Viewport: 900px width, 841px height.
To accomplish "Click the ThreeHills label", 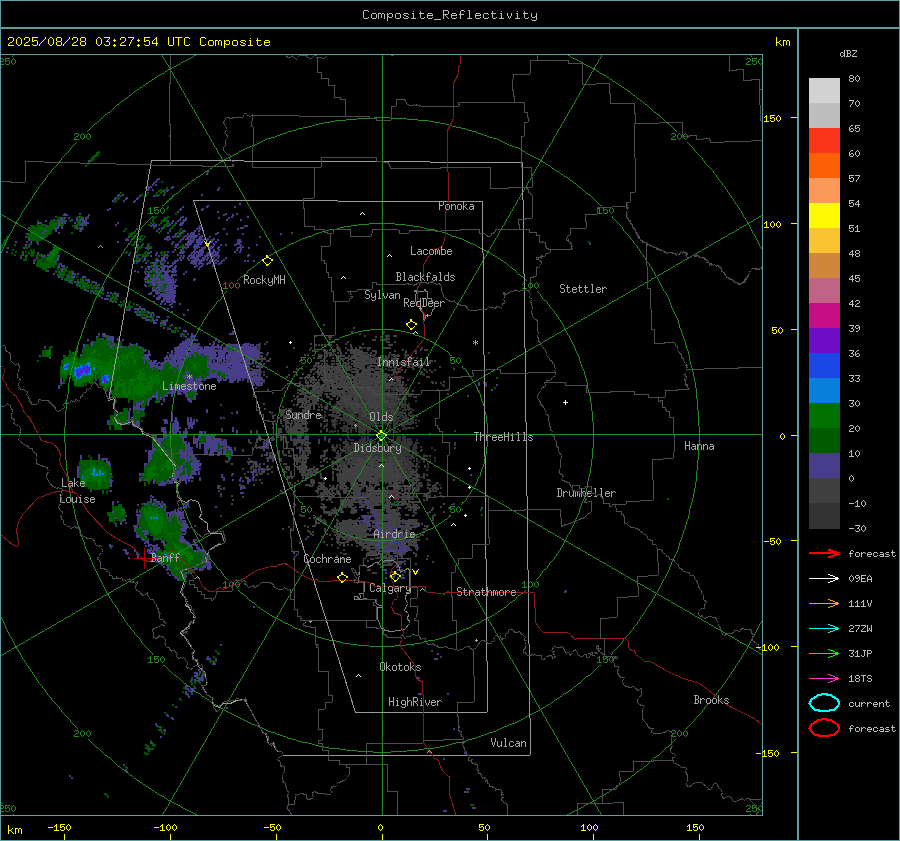I will (x=503, y=437).
